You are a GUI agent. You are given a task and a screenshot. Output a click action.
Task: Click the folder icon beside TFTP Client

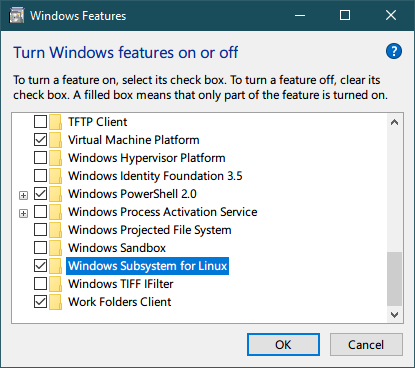point(55,122)
